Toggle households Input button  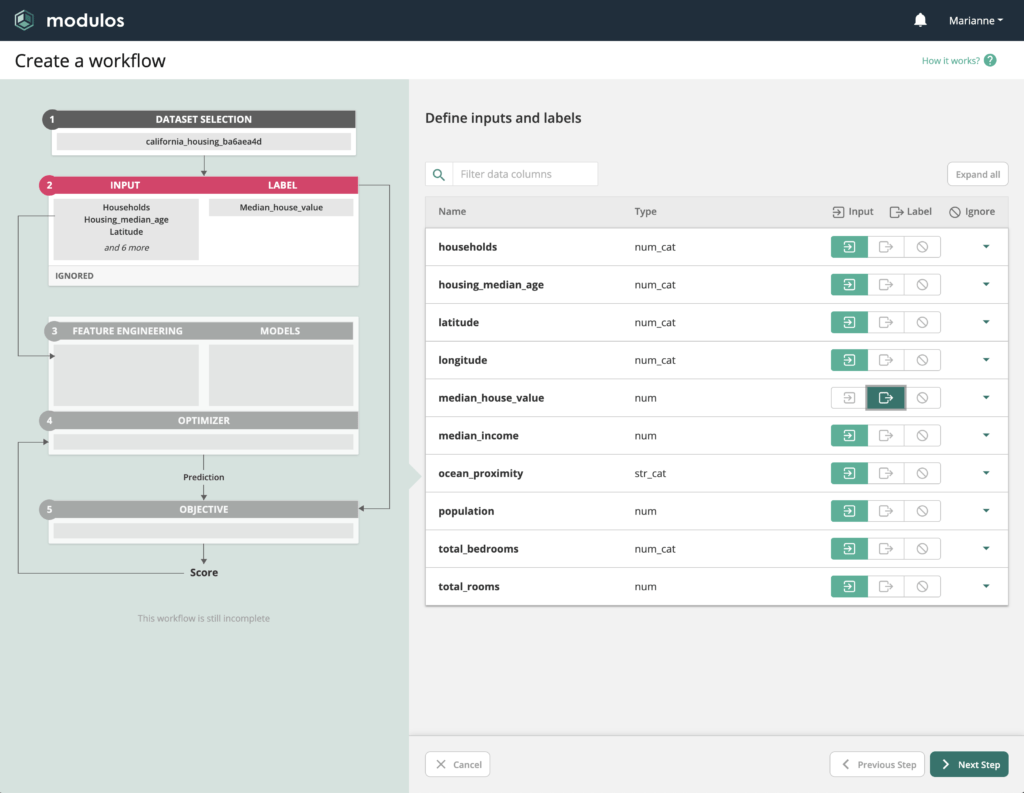click(x=849, y=247)
